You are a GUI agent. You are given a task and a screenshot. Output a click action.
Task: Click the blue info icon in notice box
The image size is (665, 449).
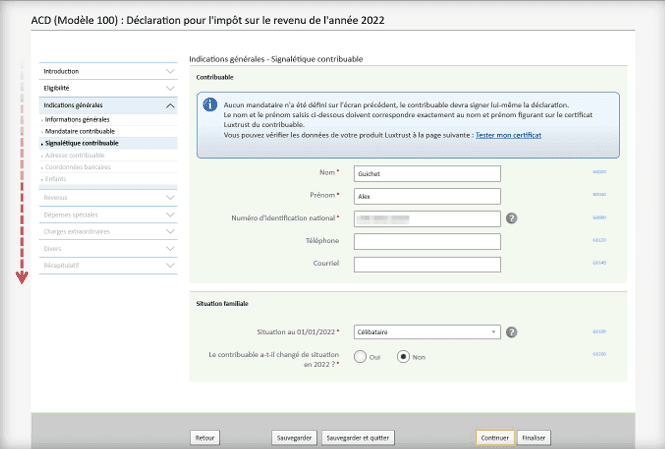point(210,104)
